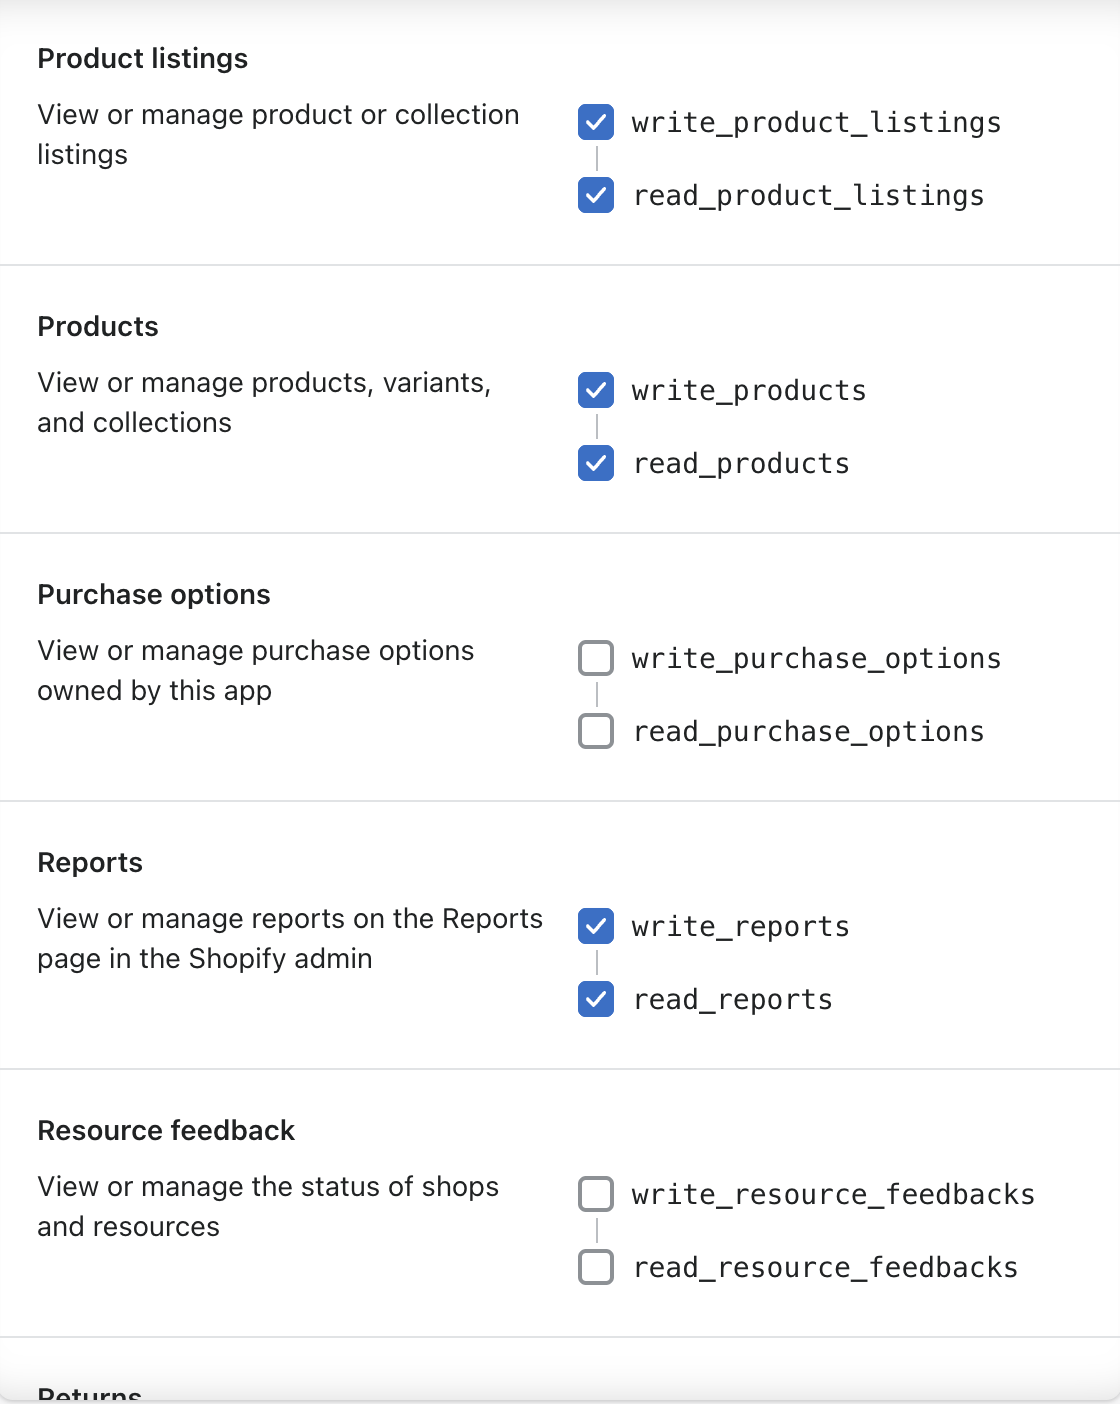1120x1404 pixels.
Task: Tick the write_resource_feedbacks checkbox
Action: [596, 1194]
